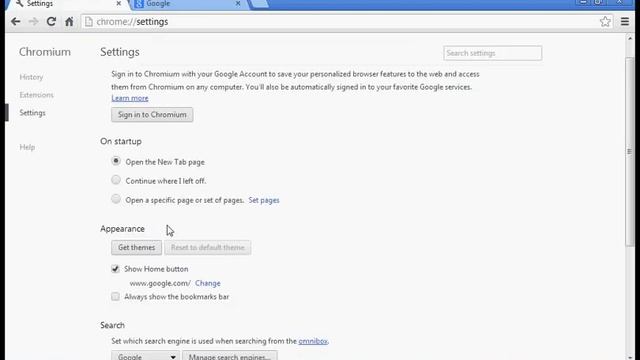
Task: Select Open the New Tab page radio
Action: (116, 161)
